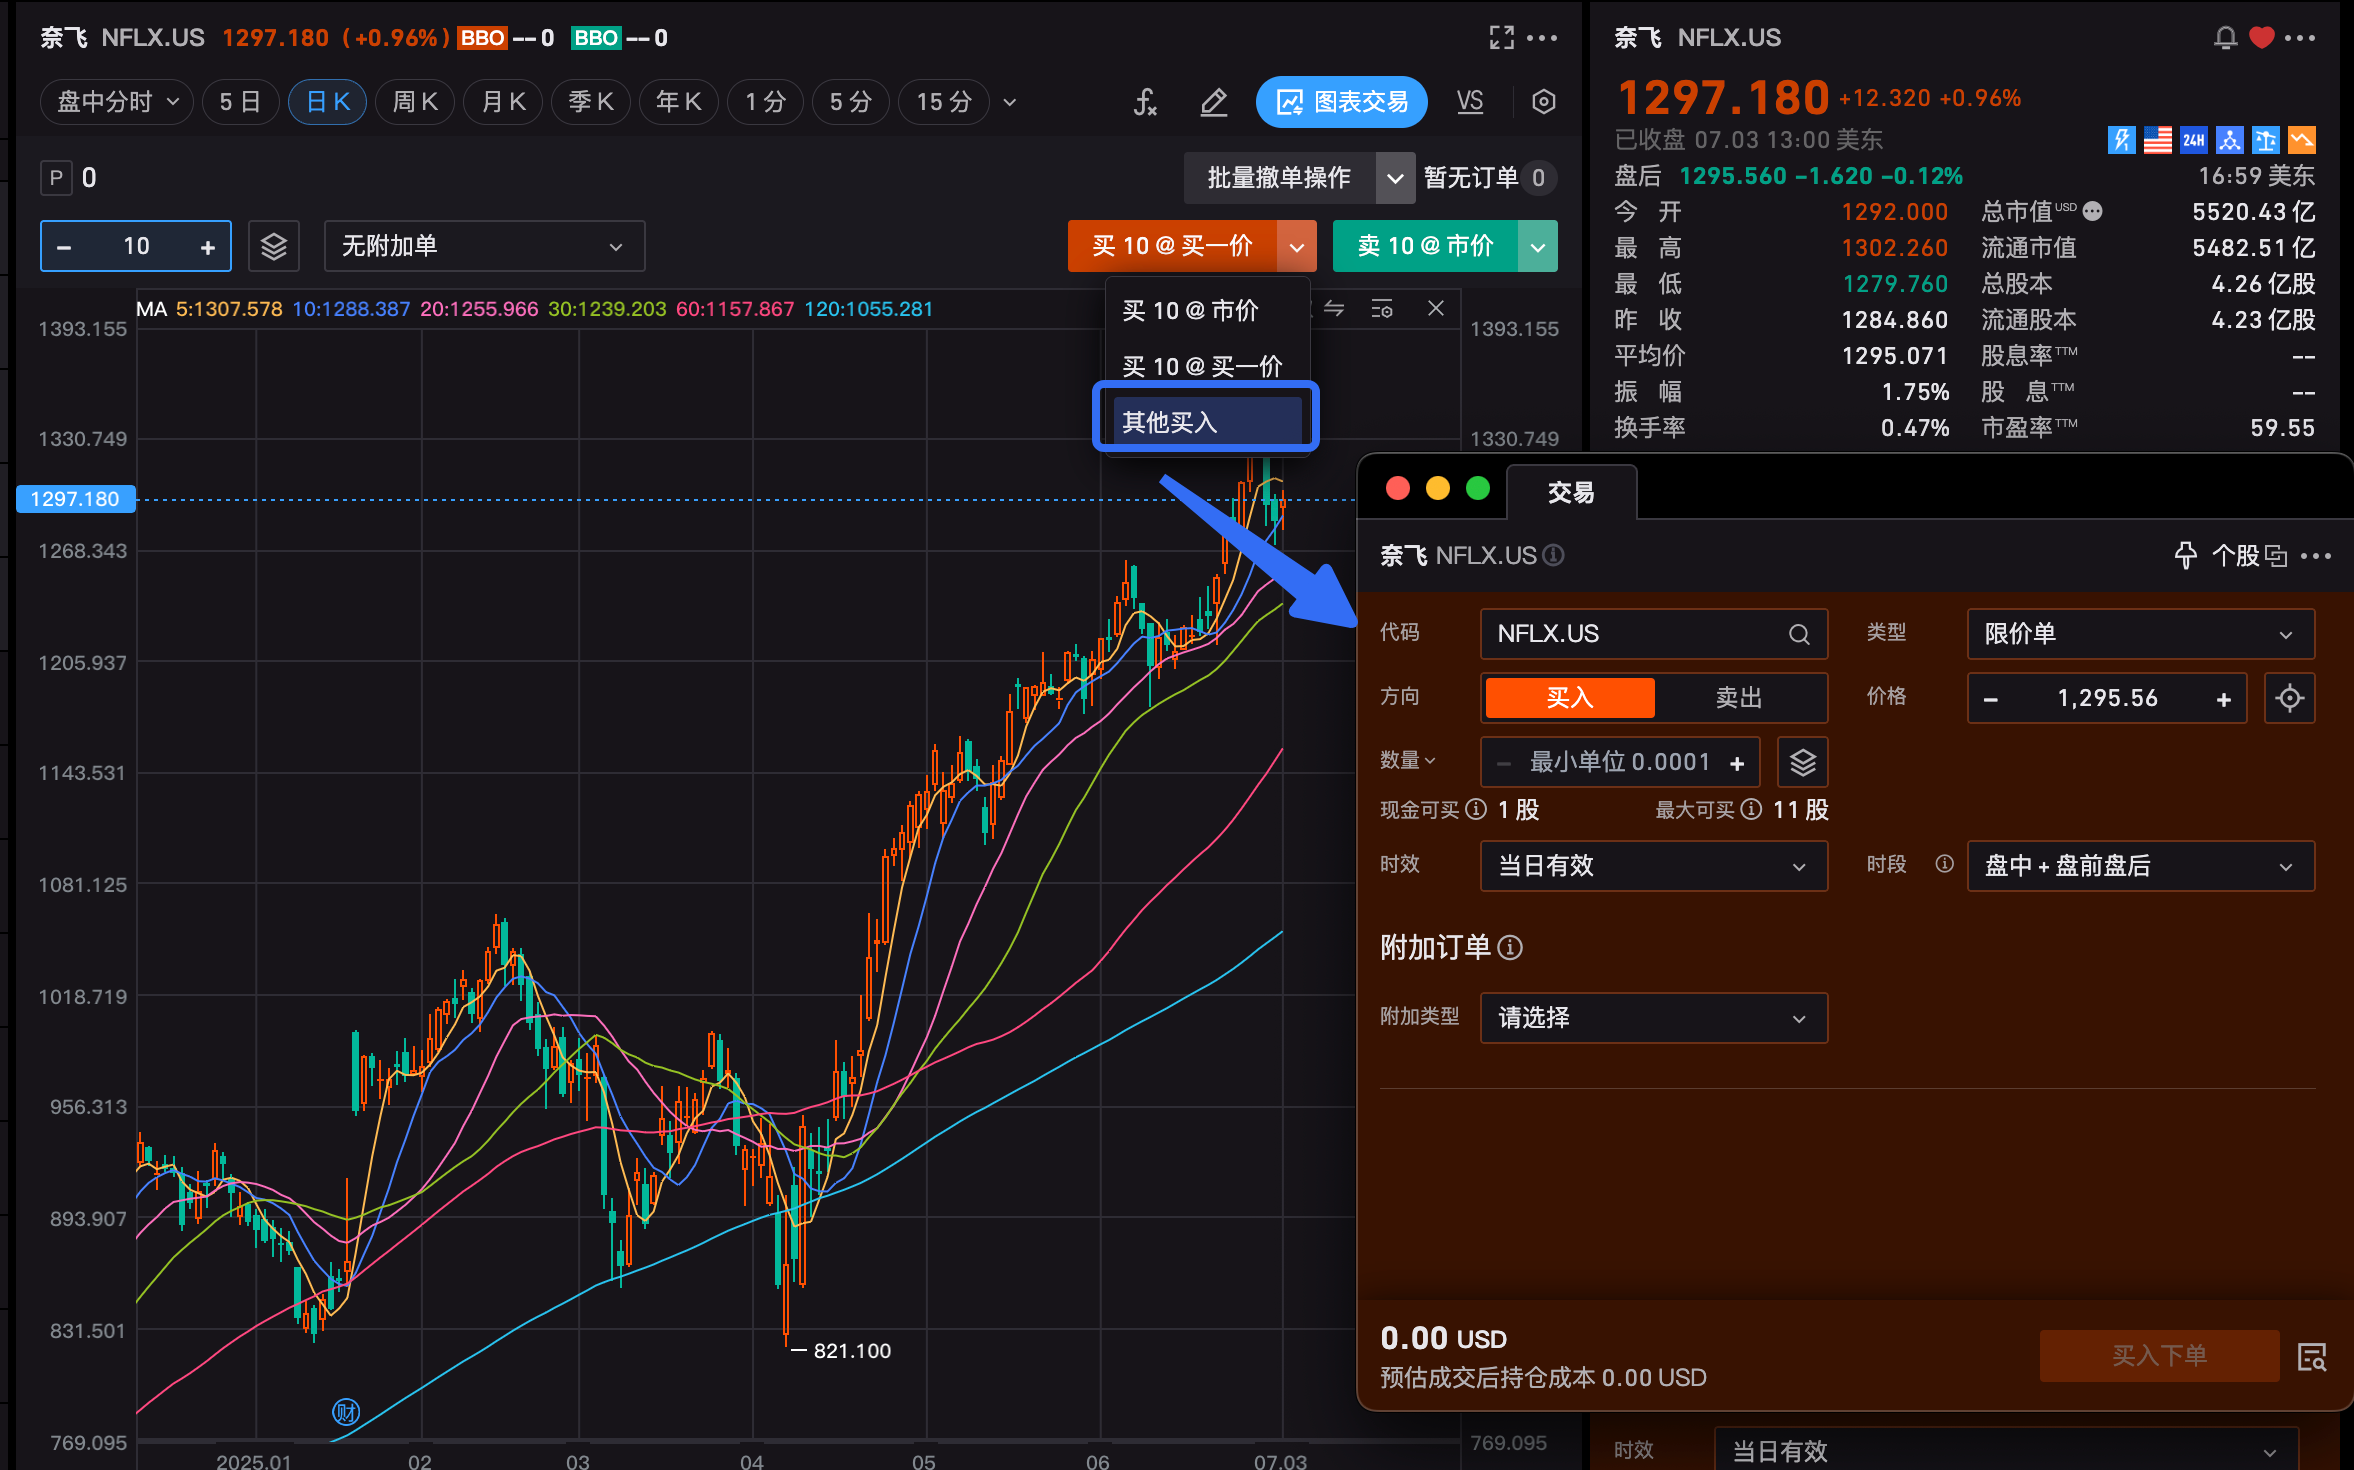Choose 买 10 @ 市价 menu entry
2354x1470 pixels.
[x=1207, y=311]
